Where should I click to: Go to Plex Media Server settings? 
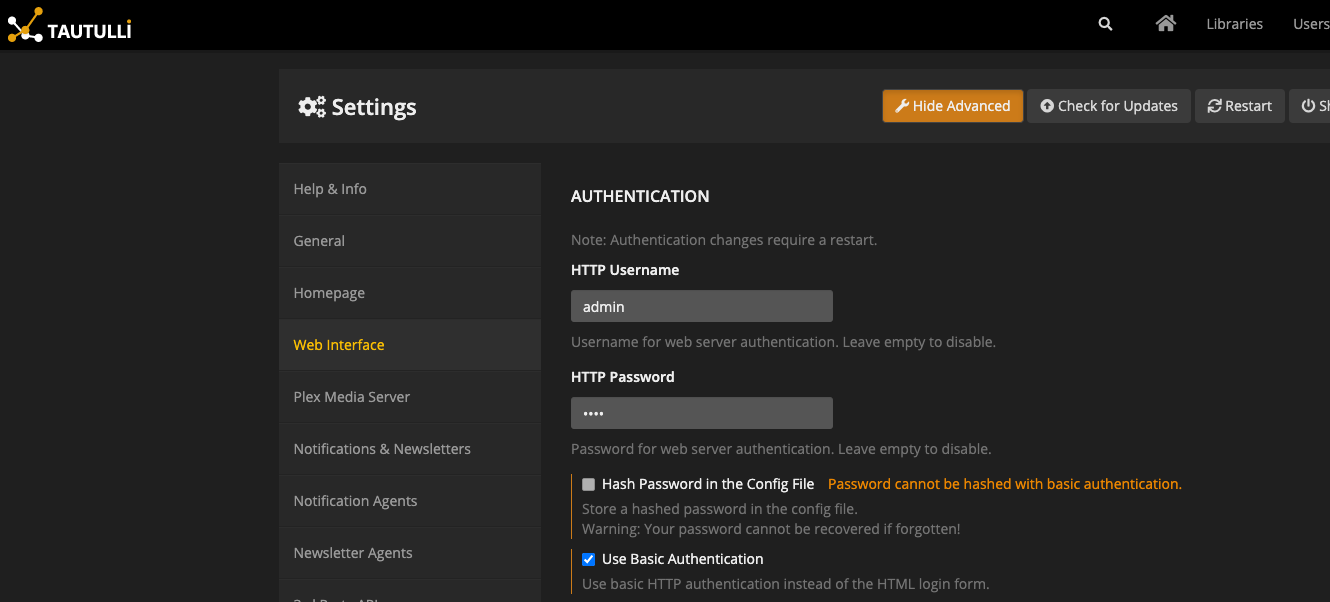(x=352, y=397)
